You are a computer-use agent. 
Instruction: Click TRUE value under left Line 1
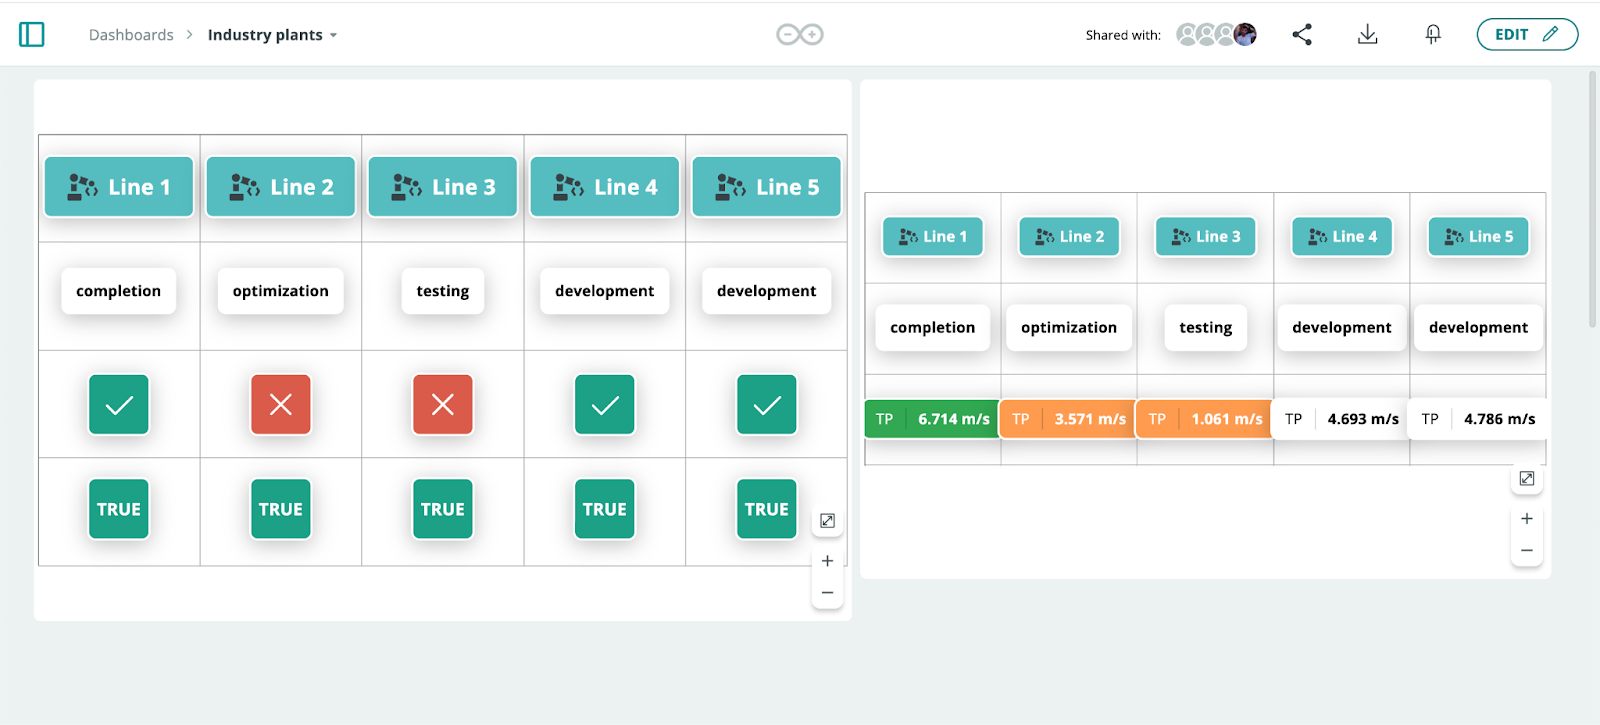point(119,509)
